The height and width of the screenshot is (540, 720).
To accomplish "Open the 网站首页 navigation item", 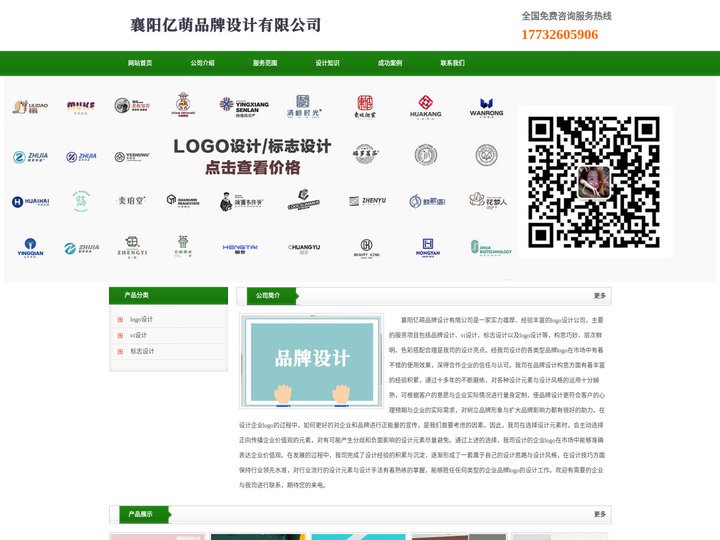I will 140,63.
